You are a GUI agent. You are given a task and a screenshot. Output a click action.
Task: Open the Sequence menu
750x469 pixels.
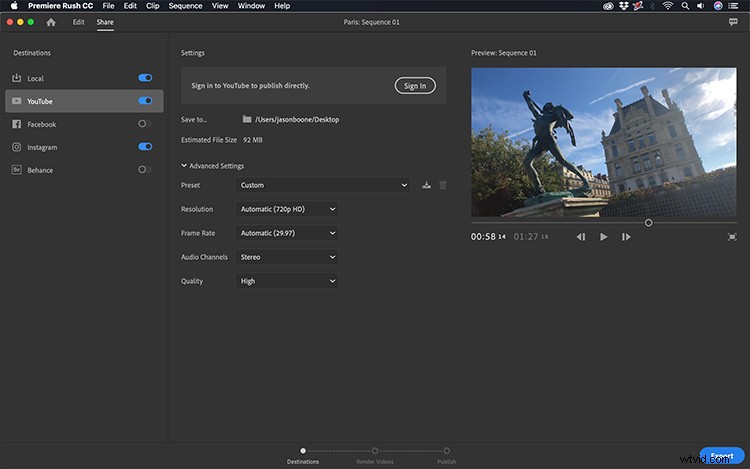pos(185,6)
